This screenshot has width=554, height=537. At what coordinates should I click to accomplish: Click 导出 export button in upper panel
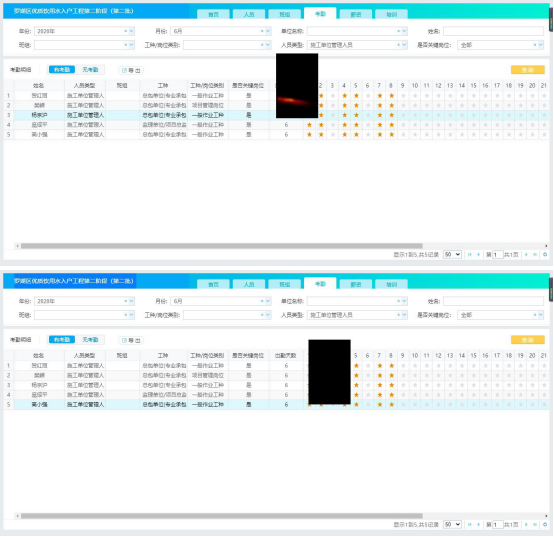point(131,70)
